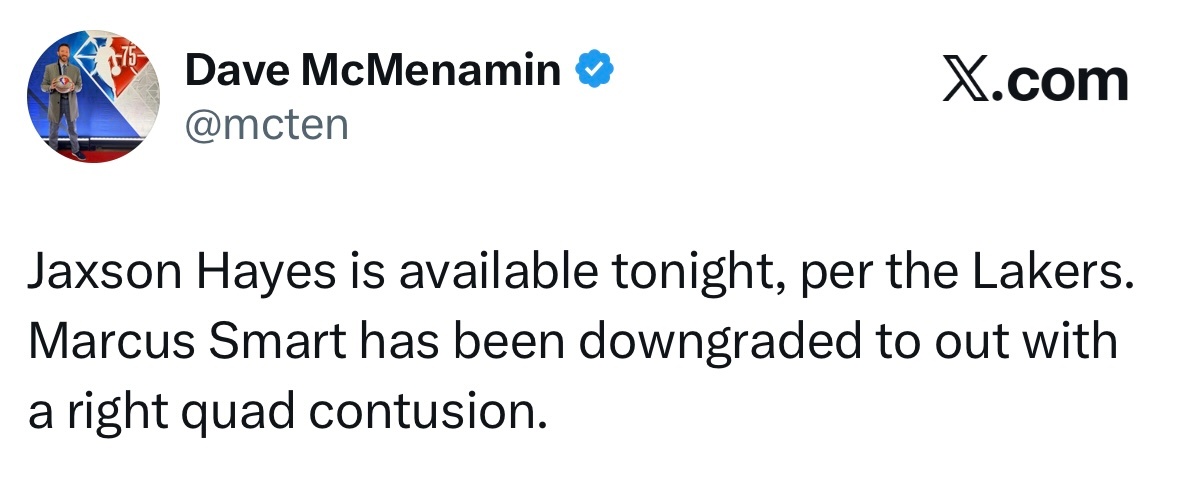
Task: Click the blue verified checkmark badge
Action: point(595,69)
